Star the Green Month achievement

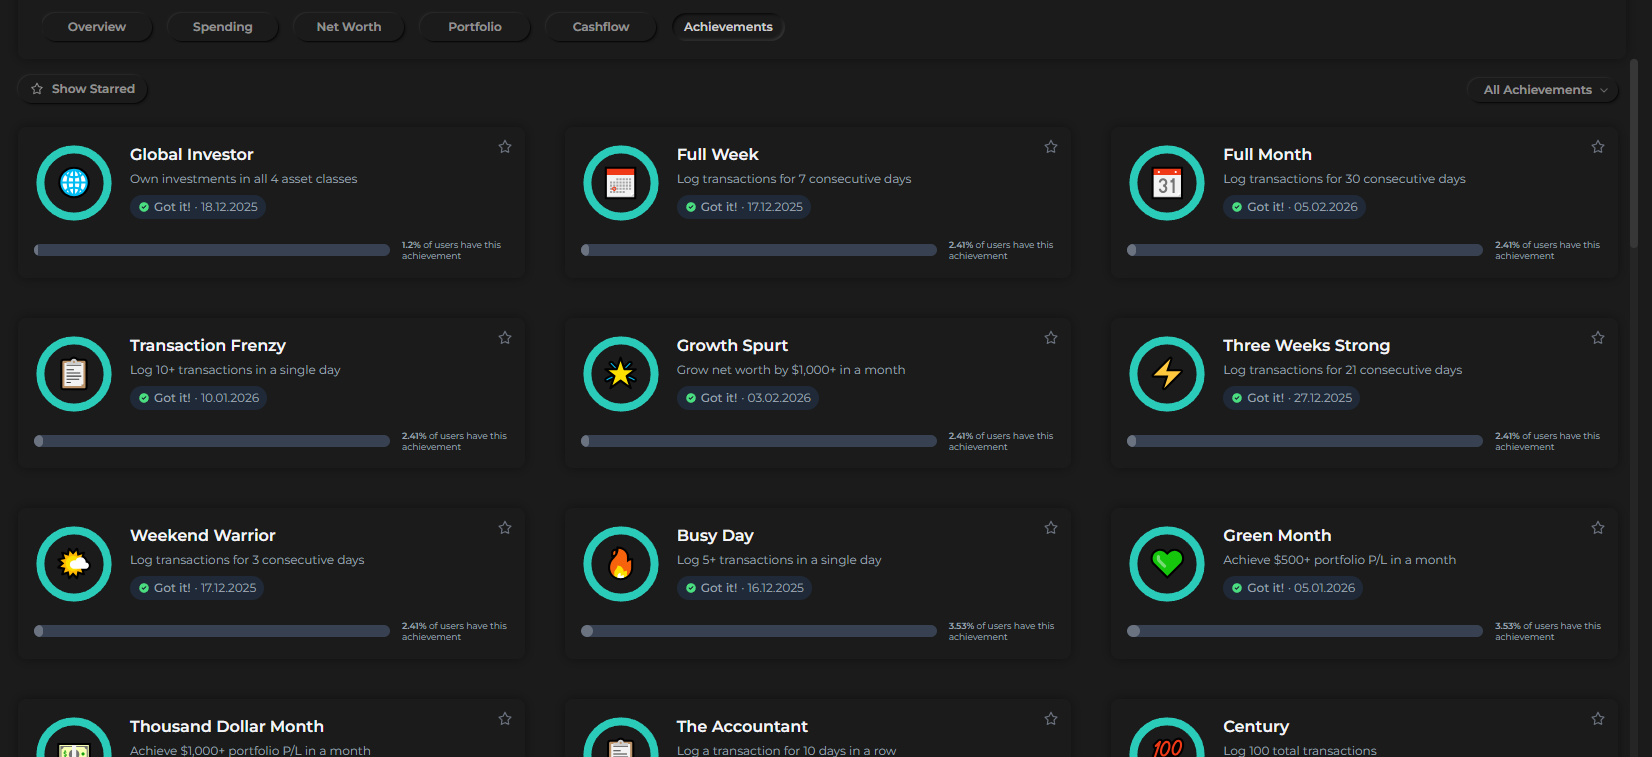(x=1598, y=528)
